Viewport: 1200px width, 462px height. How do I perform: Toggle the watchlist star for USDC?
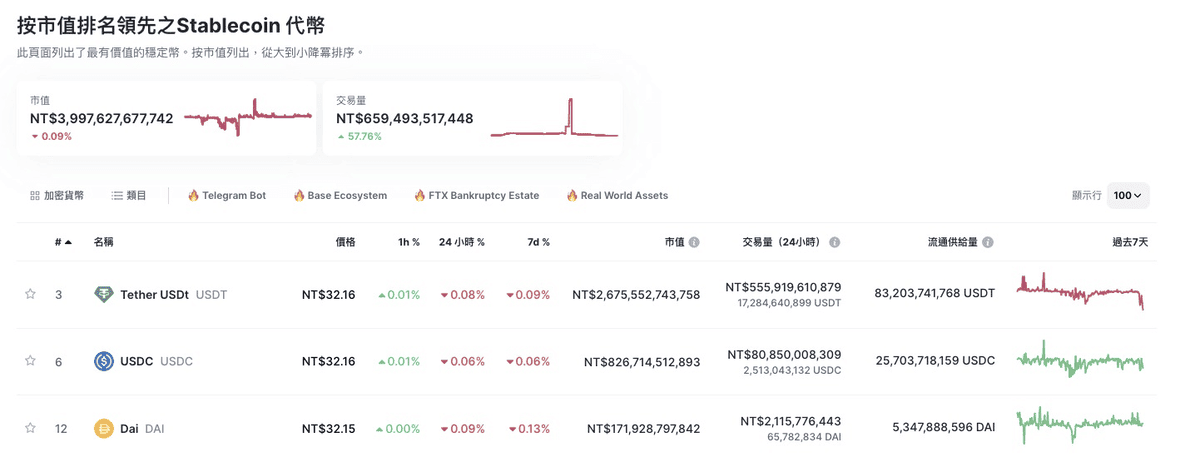point(30,361)
